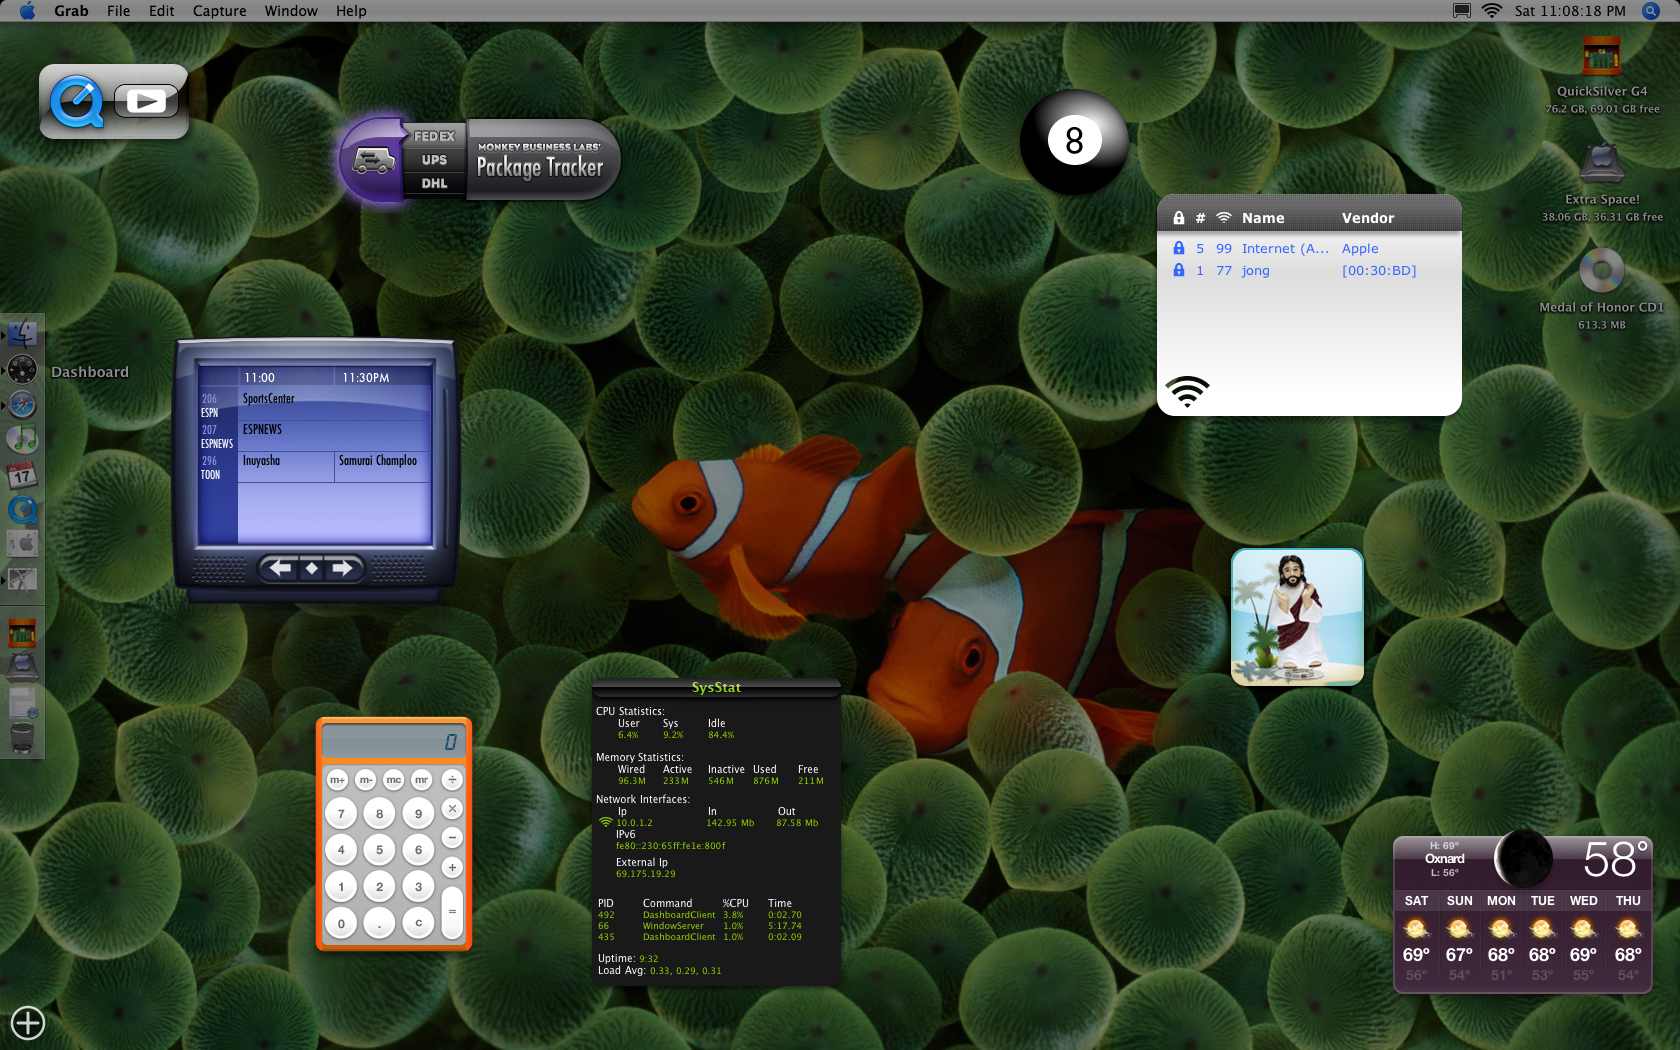Click the Spotlight search icon

tap(1650, 11)
